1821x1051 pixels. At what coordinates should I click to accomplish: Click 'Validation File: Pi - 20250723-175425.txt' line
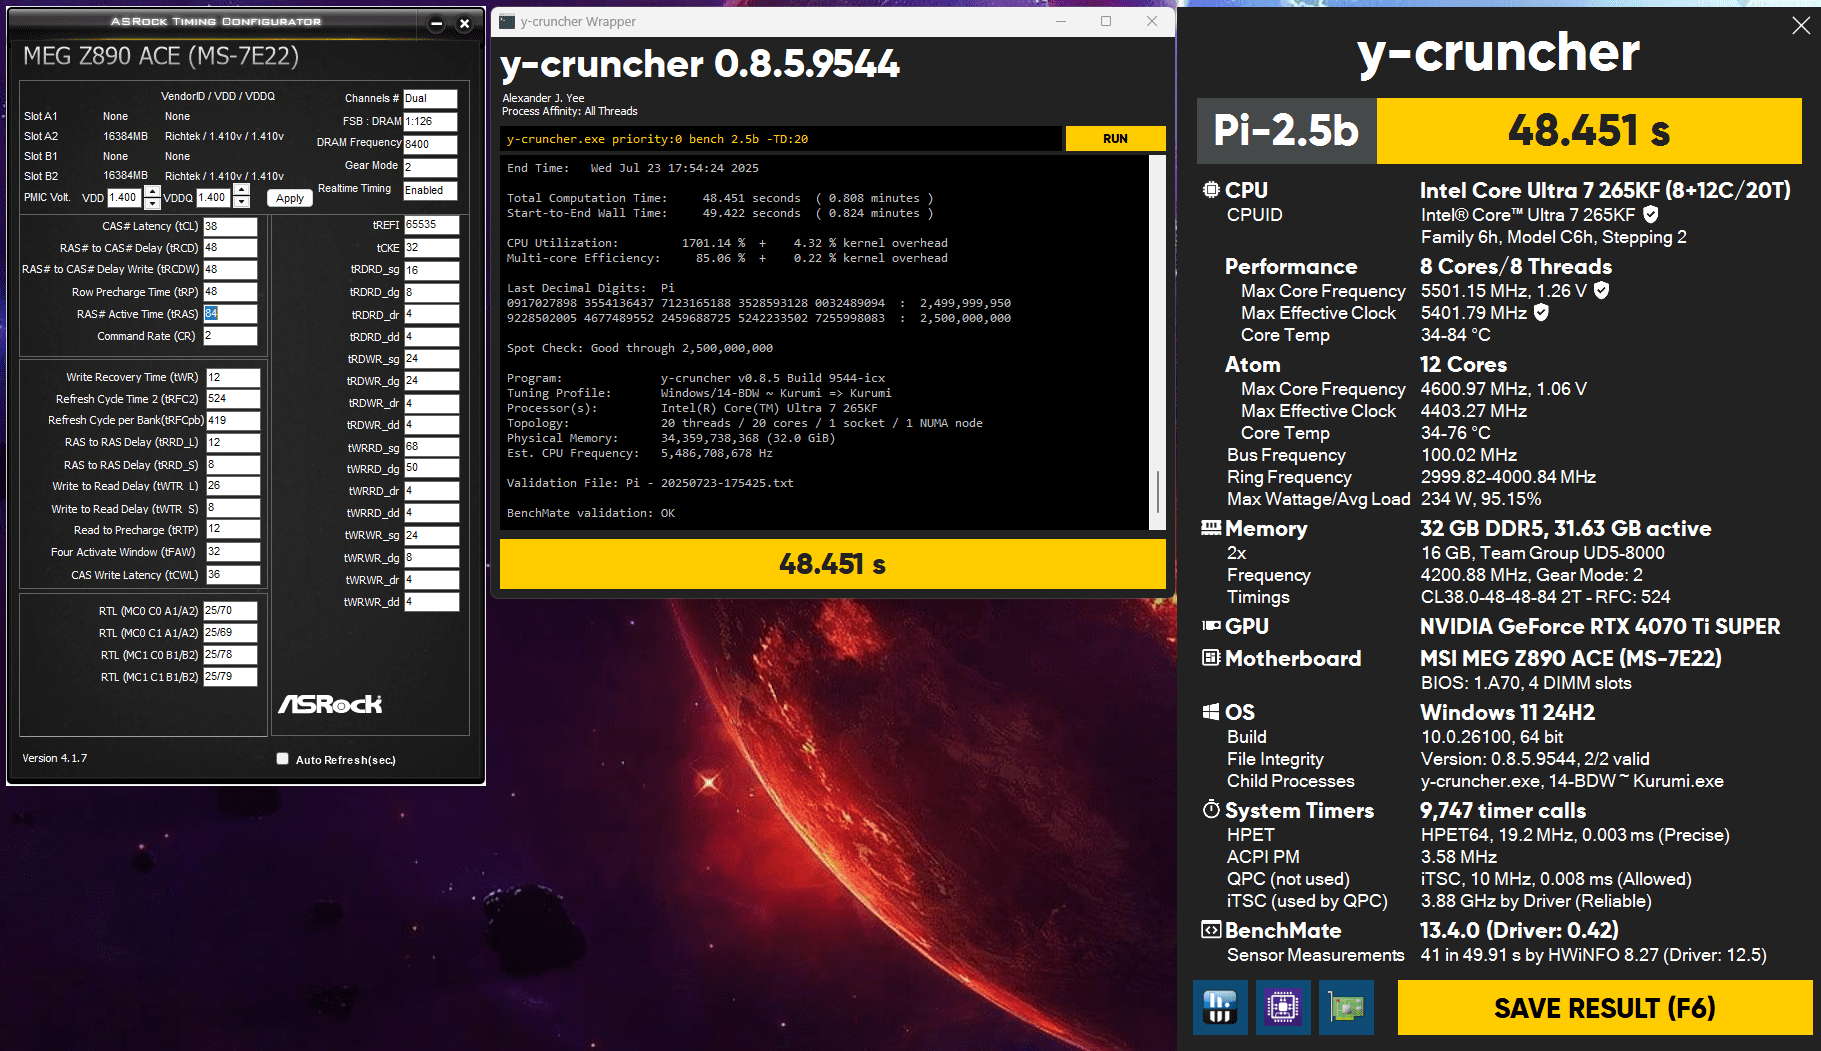tap(650, 483)
